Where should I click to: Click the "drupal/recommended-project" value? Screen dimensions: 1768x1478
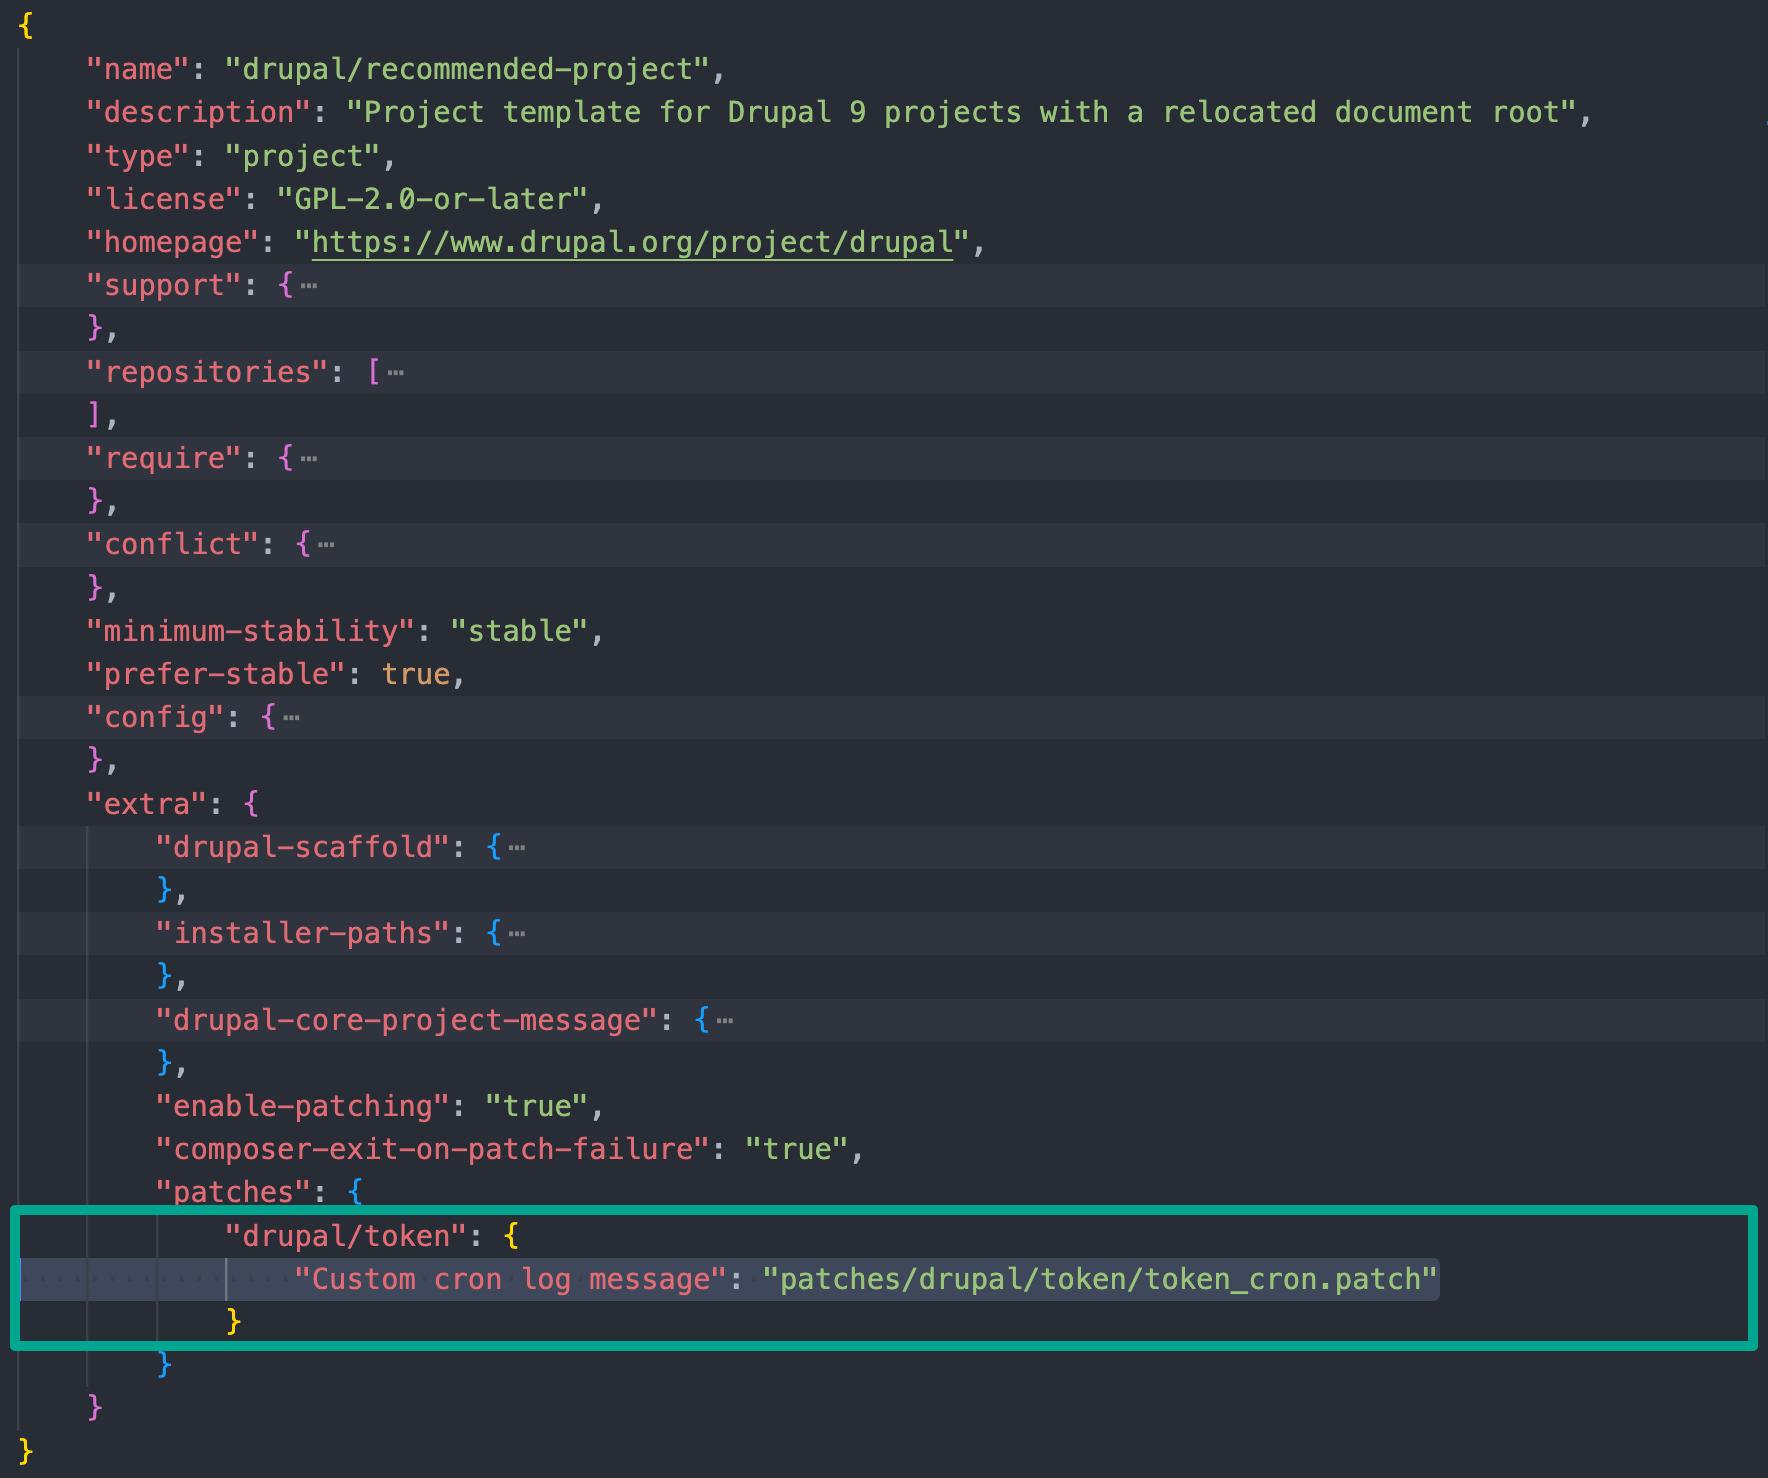click(x=467, y=69)
